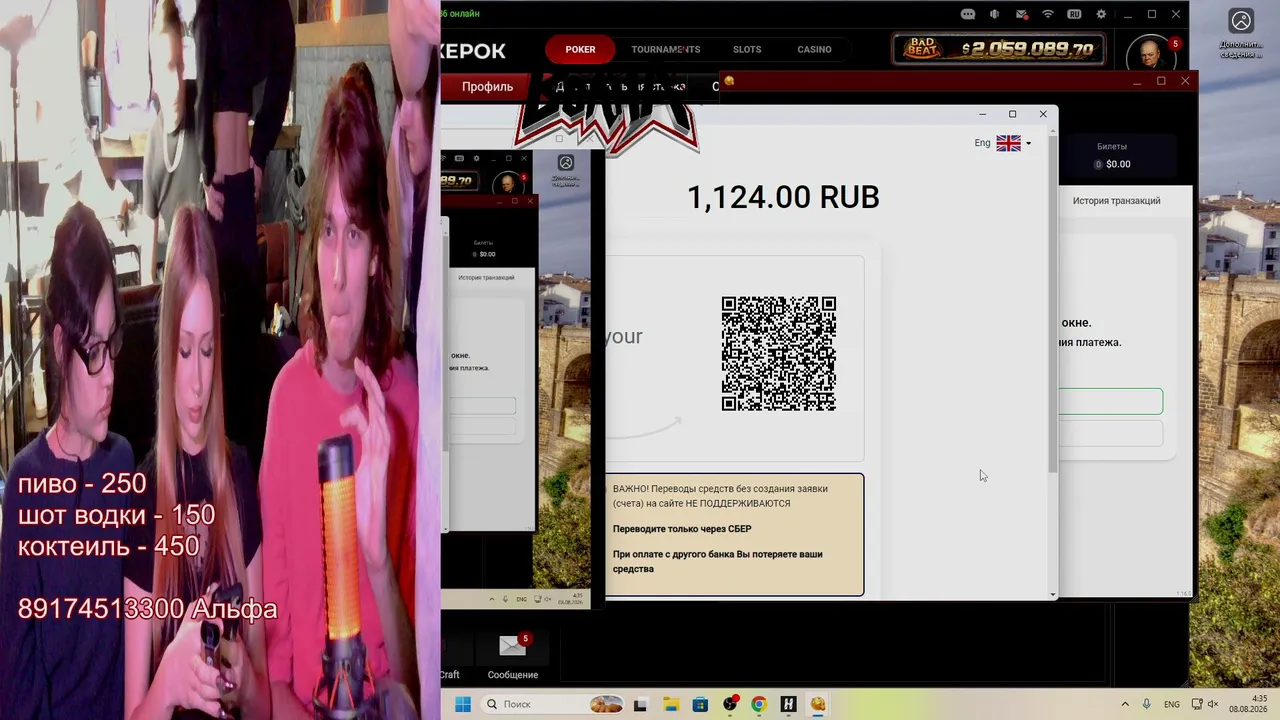The height and width of the screenshot is (720, 1280).
Task: Click the Переводите только через СБЕР line
Action: (x=682, y=529)
